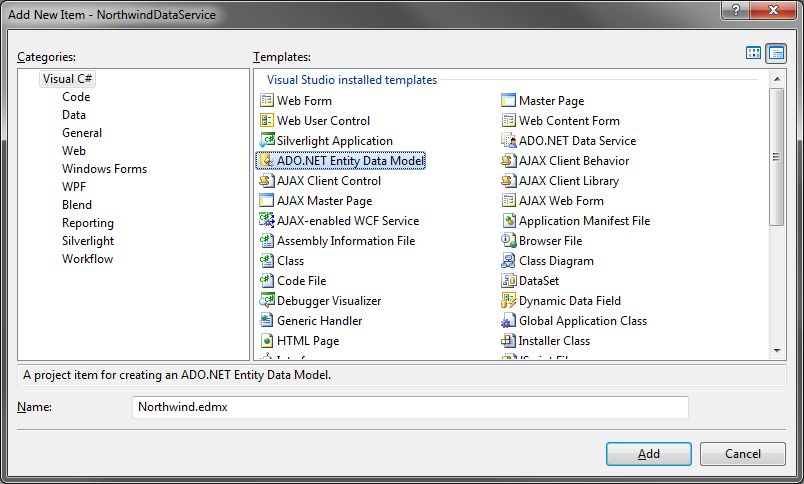Switch templates to small icons view

[776, 53]
